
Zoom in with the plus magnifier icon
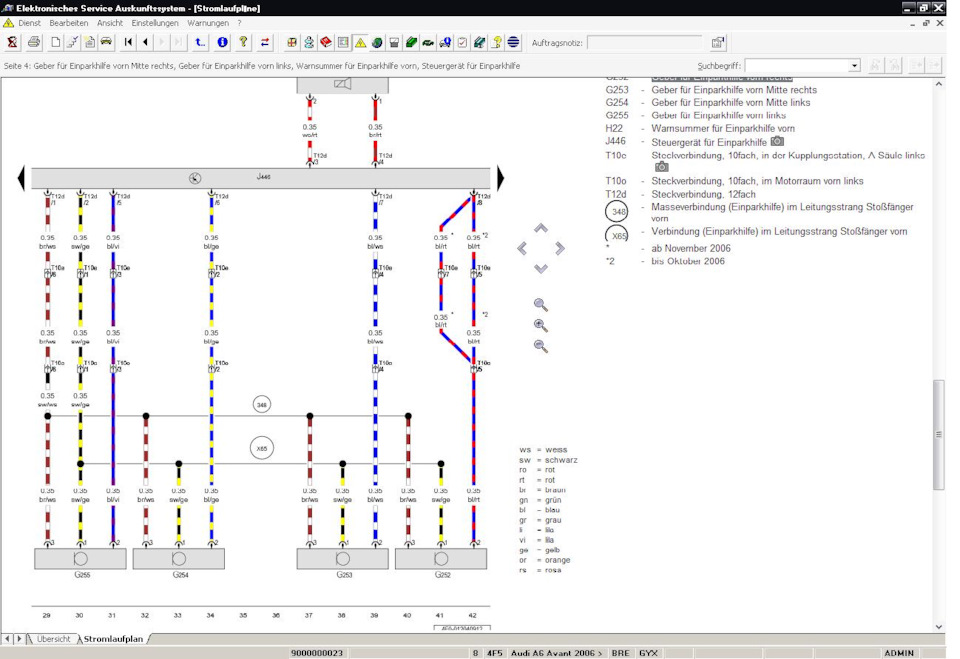click(x=541, y=326)
